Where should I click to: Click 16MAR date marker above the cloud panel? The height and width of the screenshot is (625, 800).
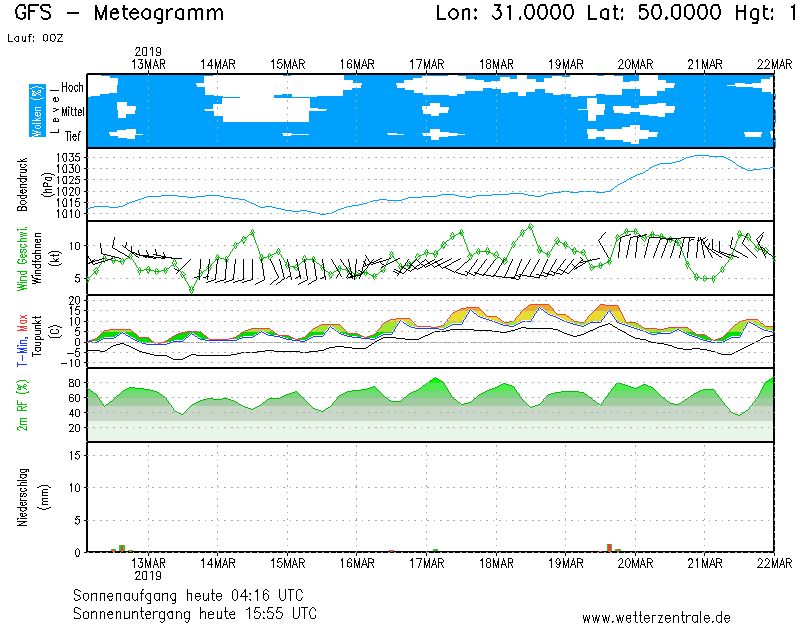(357, 64)
